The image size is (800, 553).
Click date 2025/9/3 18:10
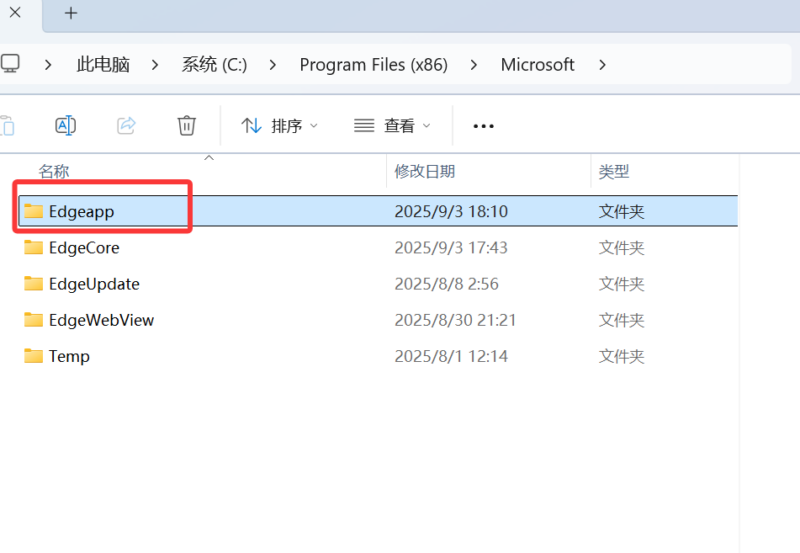(451, 212)
